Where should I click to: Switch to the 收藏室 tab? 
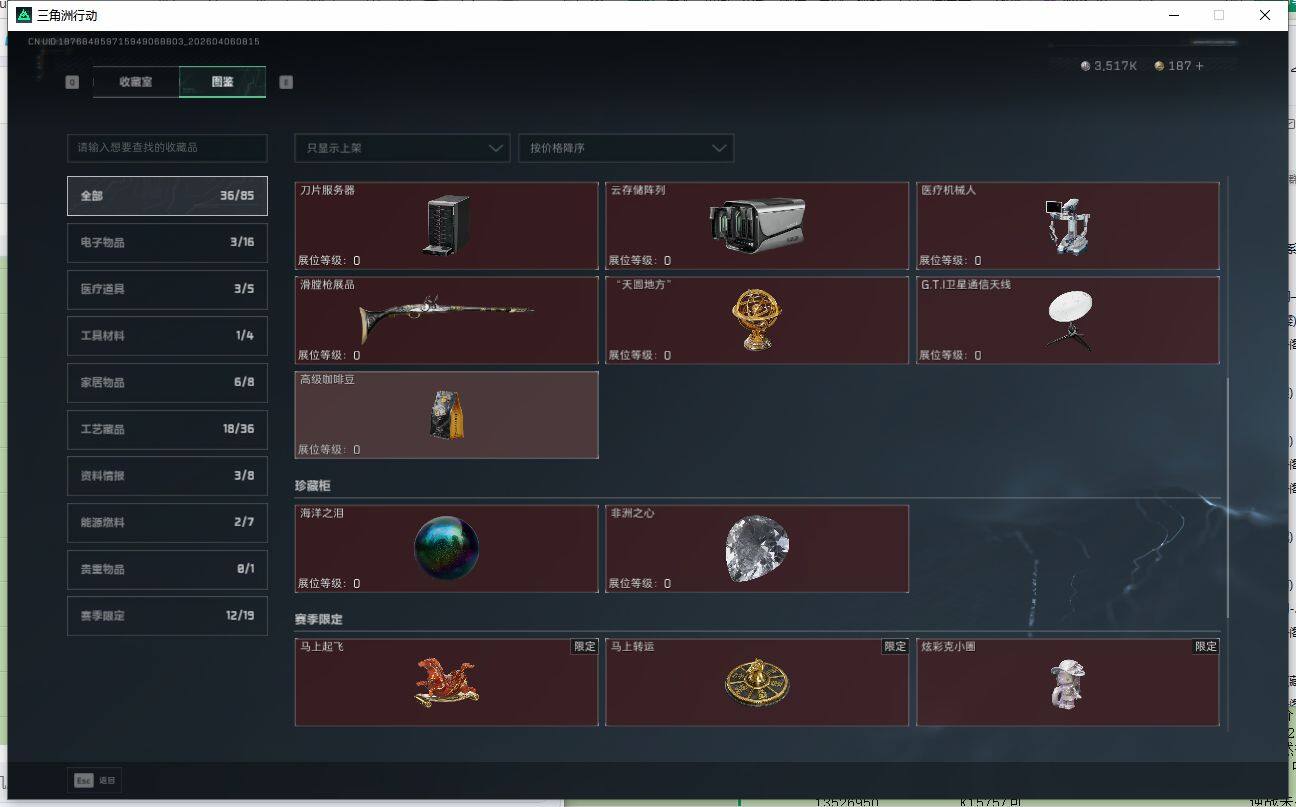tap(136, 82)
